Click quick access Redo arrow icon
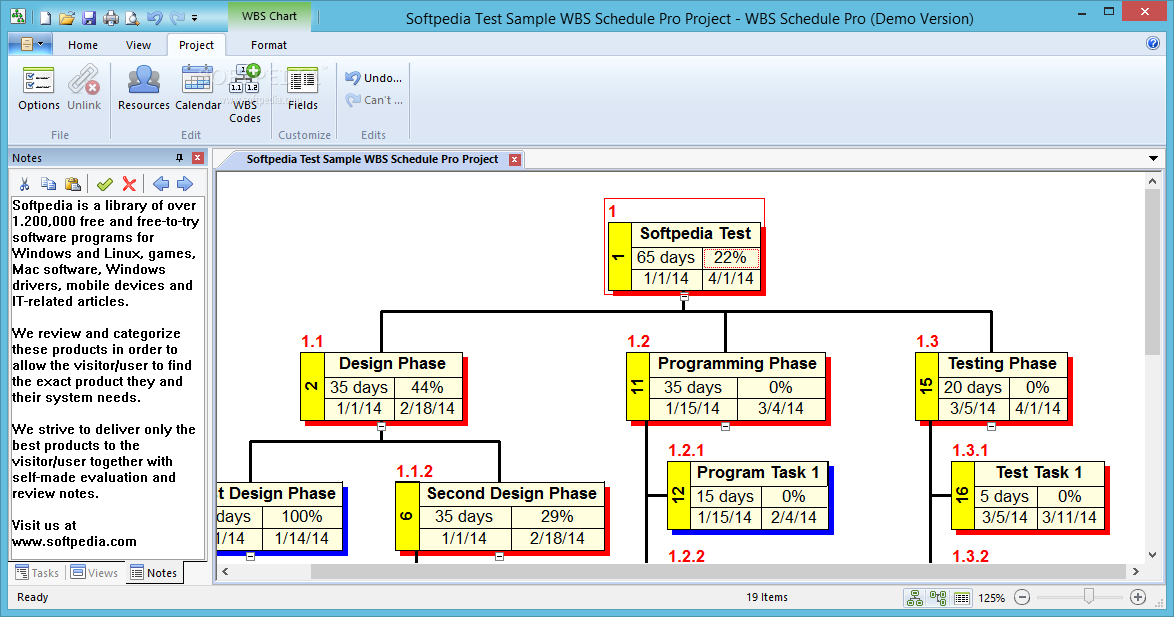1174x617 pixels. (177, 17)
